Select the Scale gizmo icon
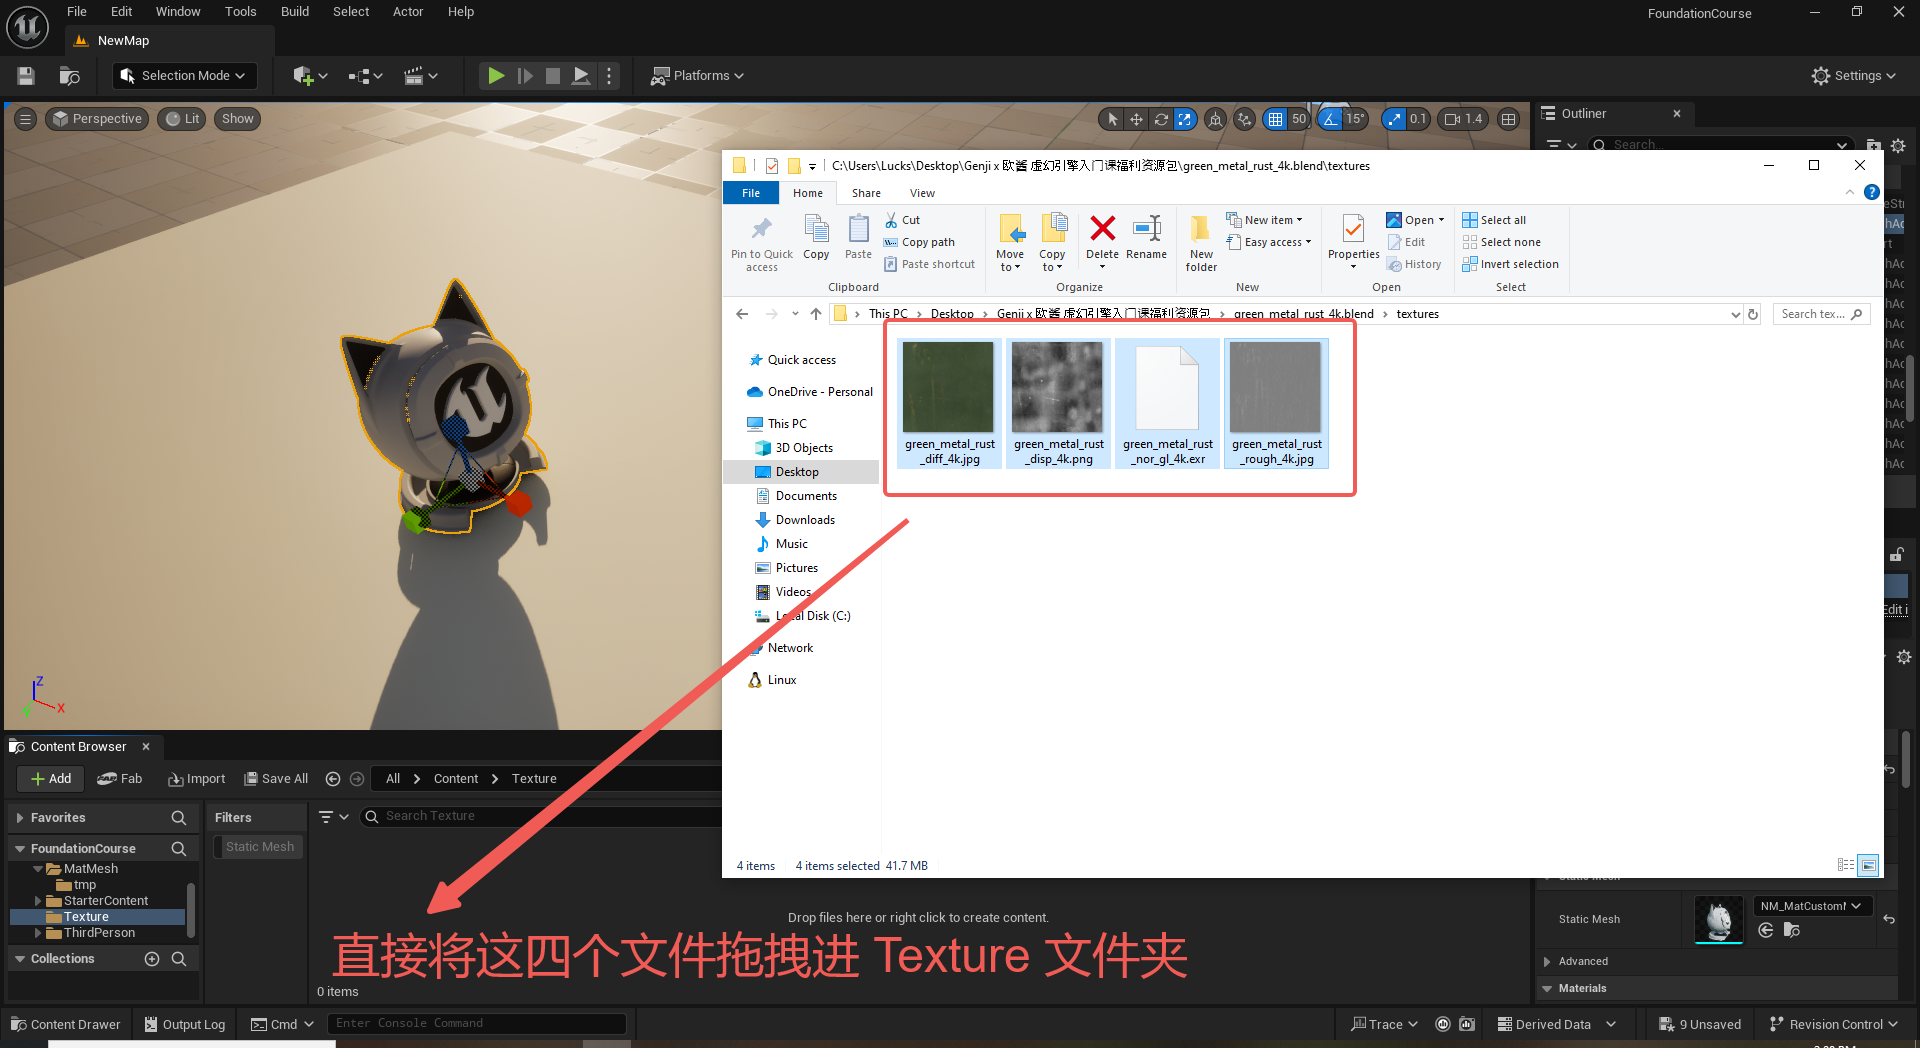1920x1048 pixels. tap(1185, 119)
